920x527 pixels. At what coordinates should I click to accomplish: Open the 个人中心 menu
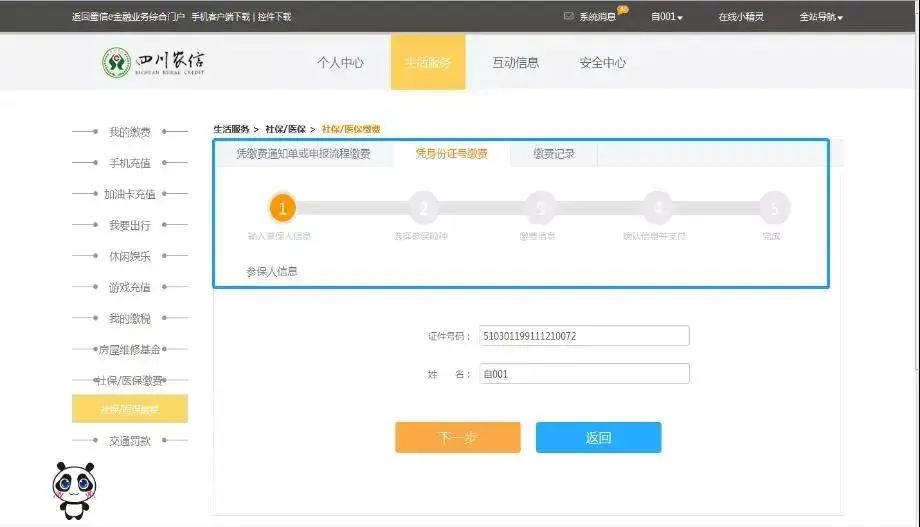pos(340,62)
